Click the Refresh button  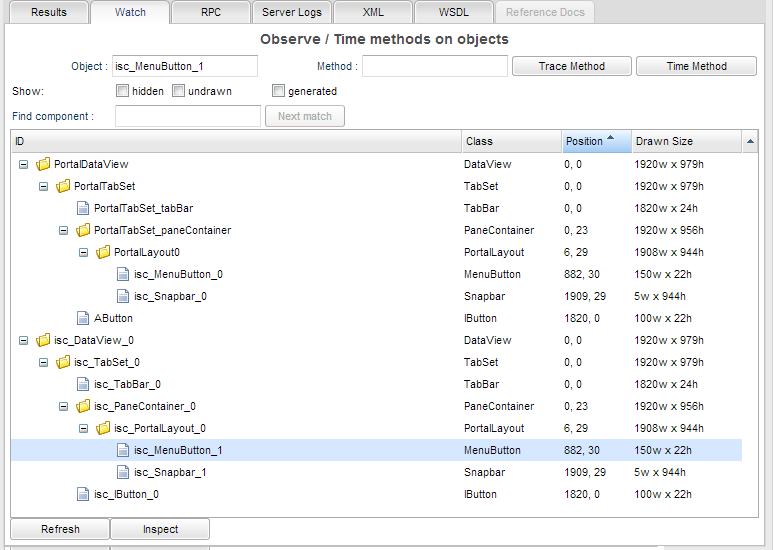pyautogui.click(x=60, y=529)
